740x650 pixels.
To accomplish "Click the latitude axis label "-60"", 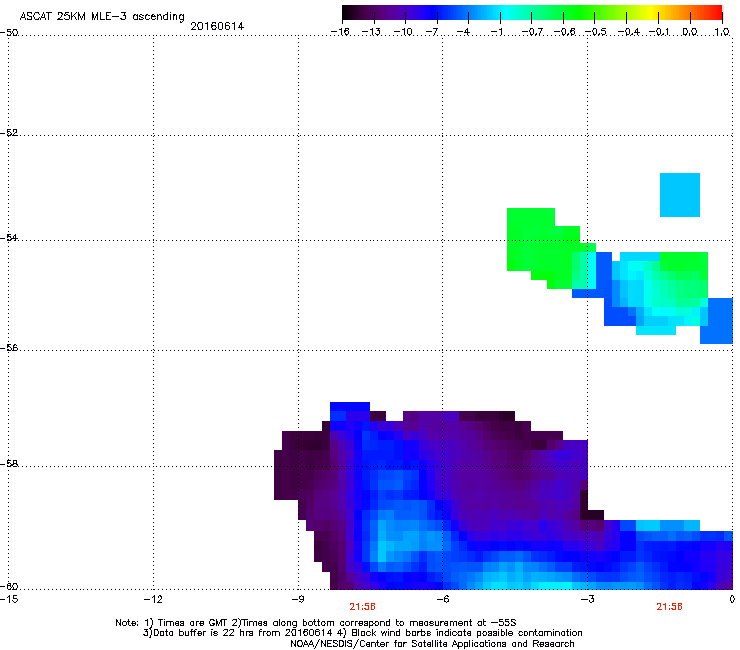I will 9,586.
